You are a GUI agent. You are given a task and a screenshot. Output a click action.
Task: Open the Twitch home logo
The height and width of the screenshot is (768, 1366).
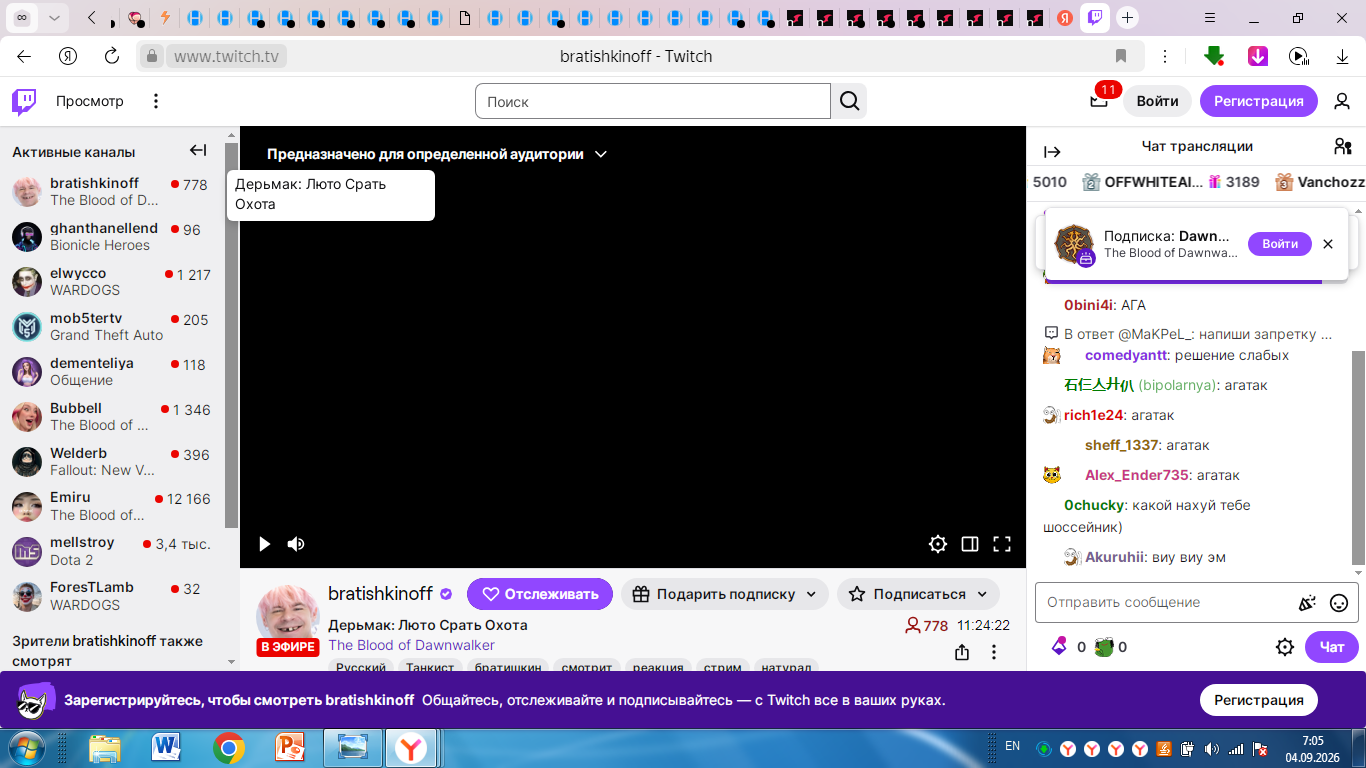click(24, 101)
